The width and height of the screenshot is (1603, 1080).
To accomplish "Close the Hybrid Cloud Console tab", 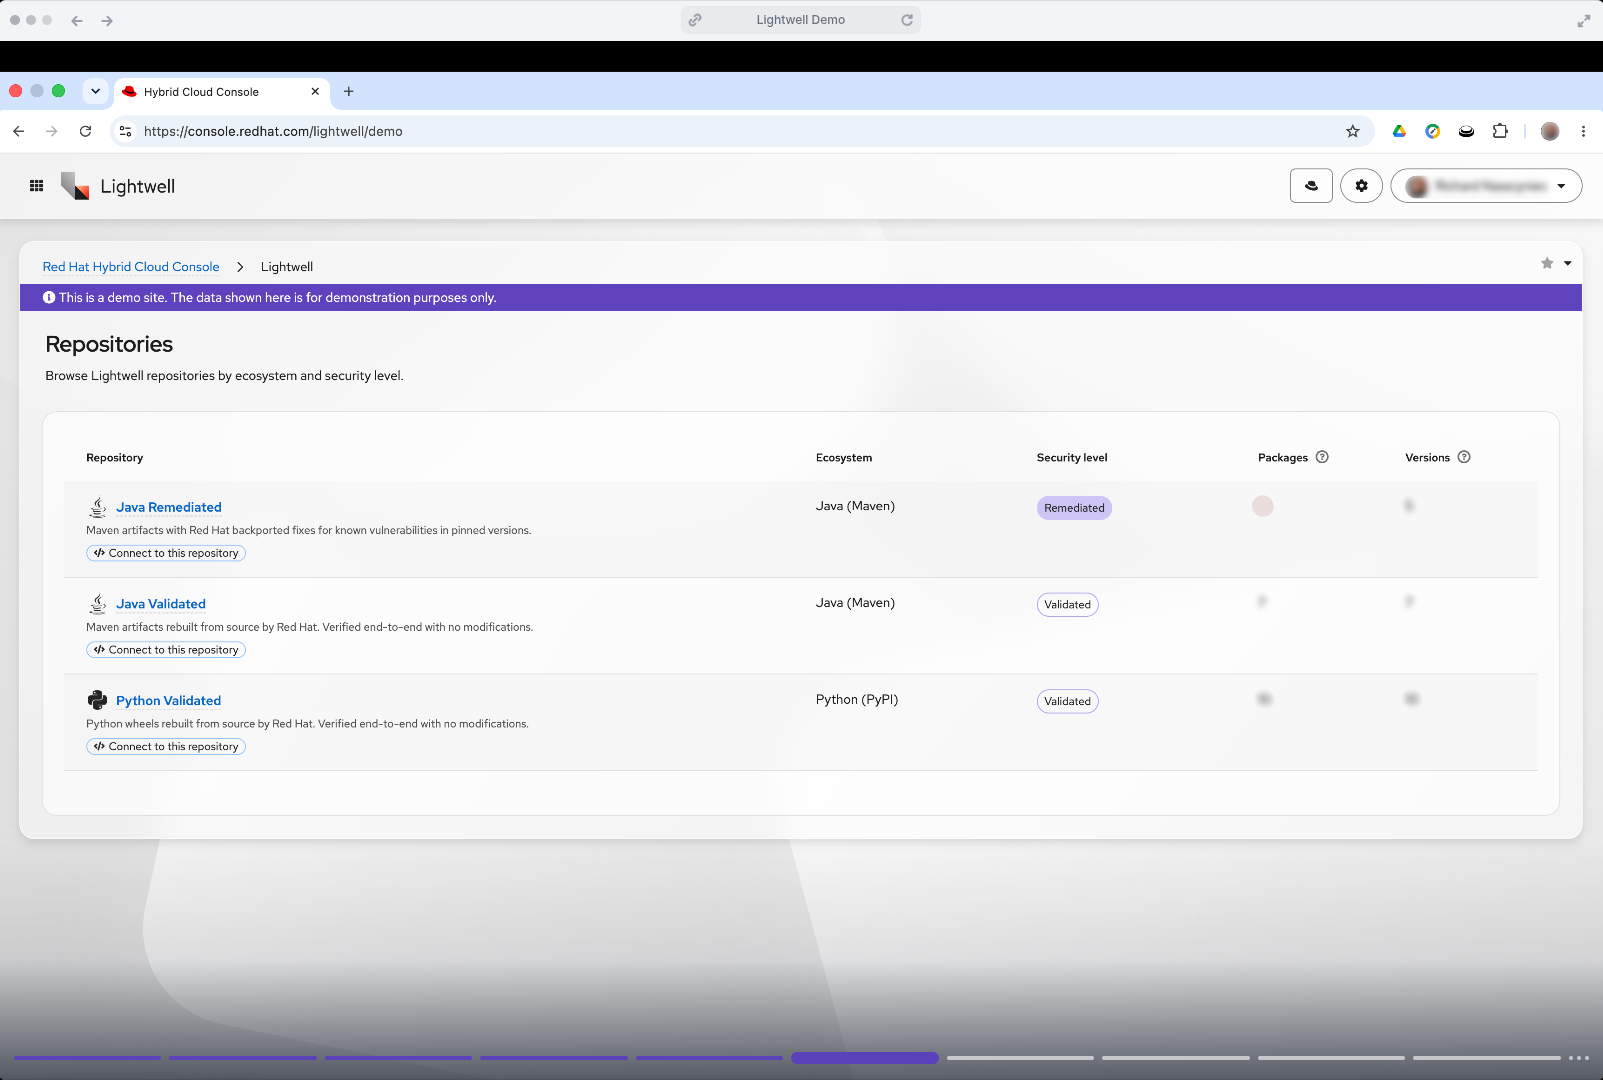I will [315, 91].
